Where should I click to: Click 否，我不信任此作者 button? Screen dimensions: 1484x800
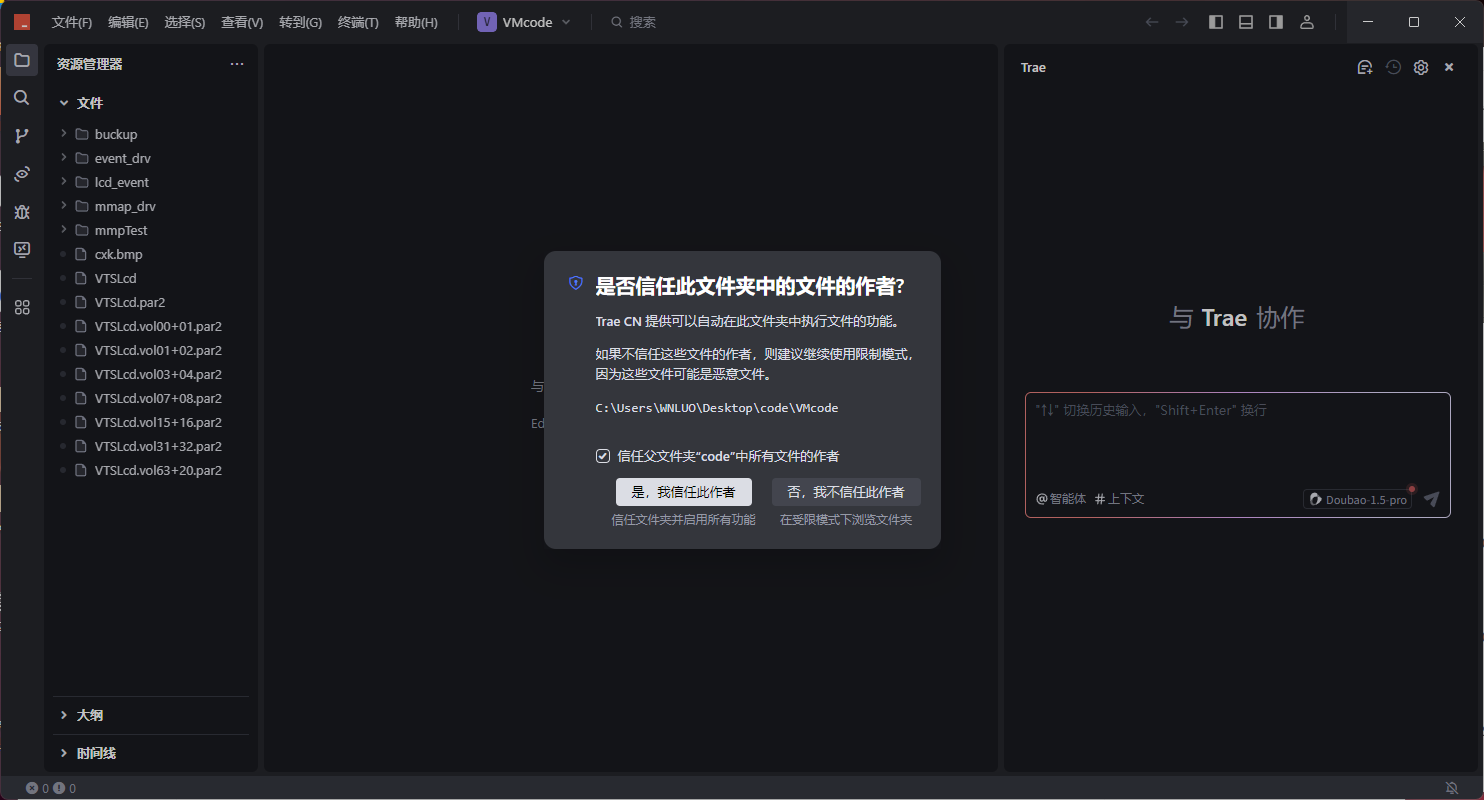click(846, 492)
